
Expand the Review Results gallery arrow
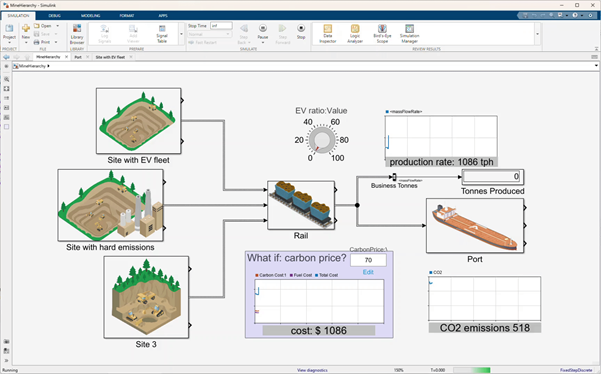click(x=537, y=34)
